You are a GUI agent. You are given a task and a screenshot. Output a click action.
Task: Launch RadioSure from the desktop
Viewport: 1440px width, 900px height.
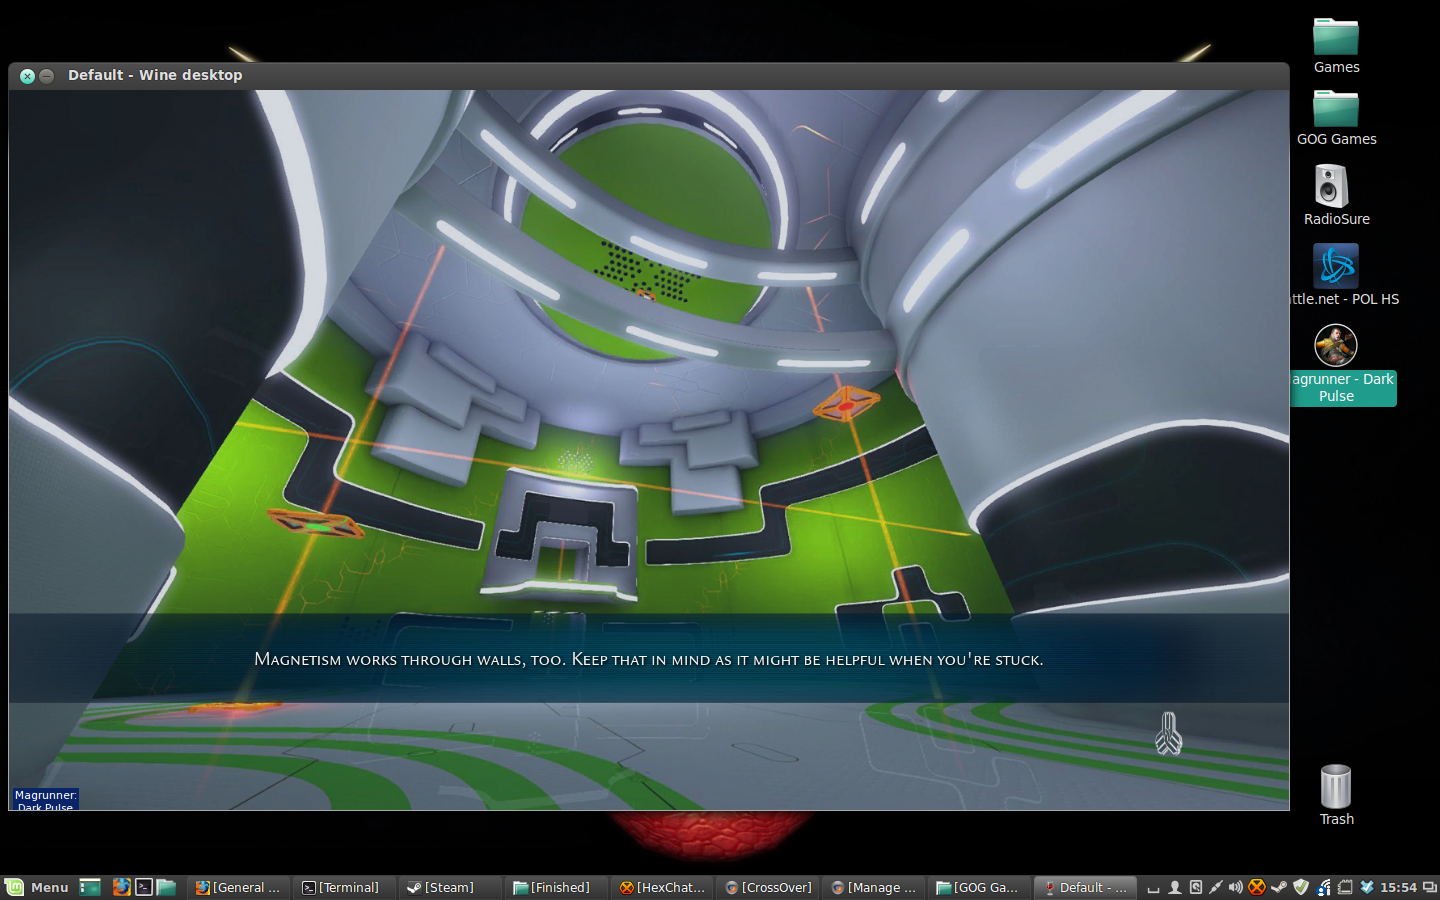click(1332, 187)
